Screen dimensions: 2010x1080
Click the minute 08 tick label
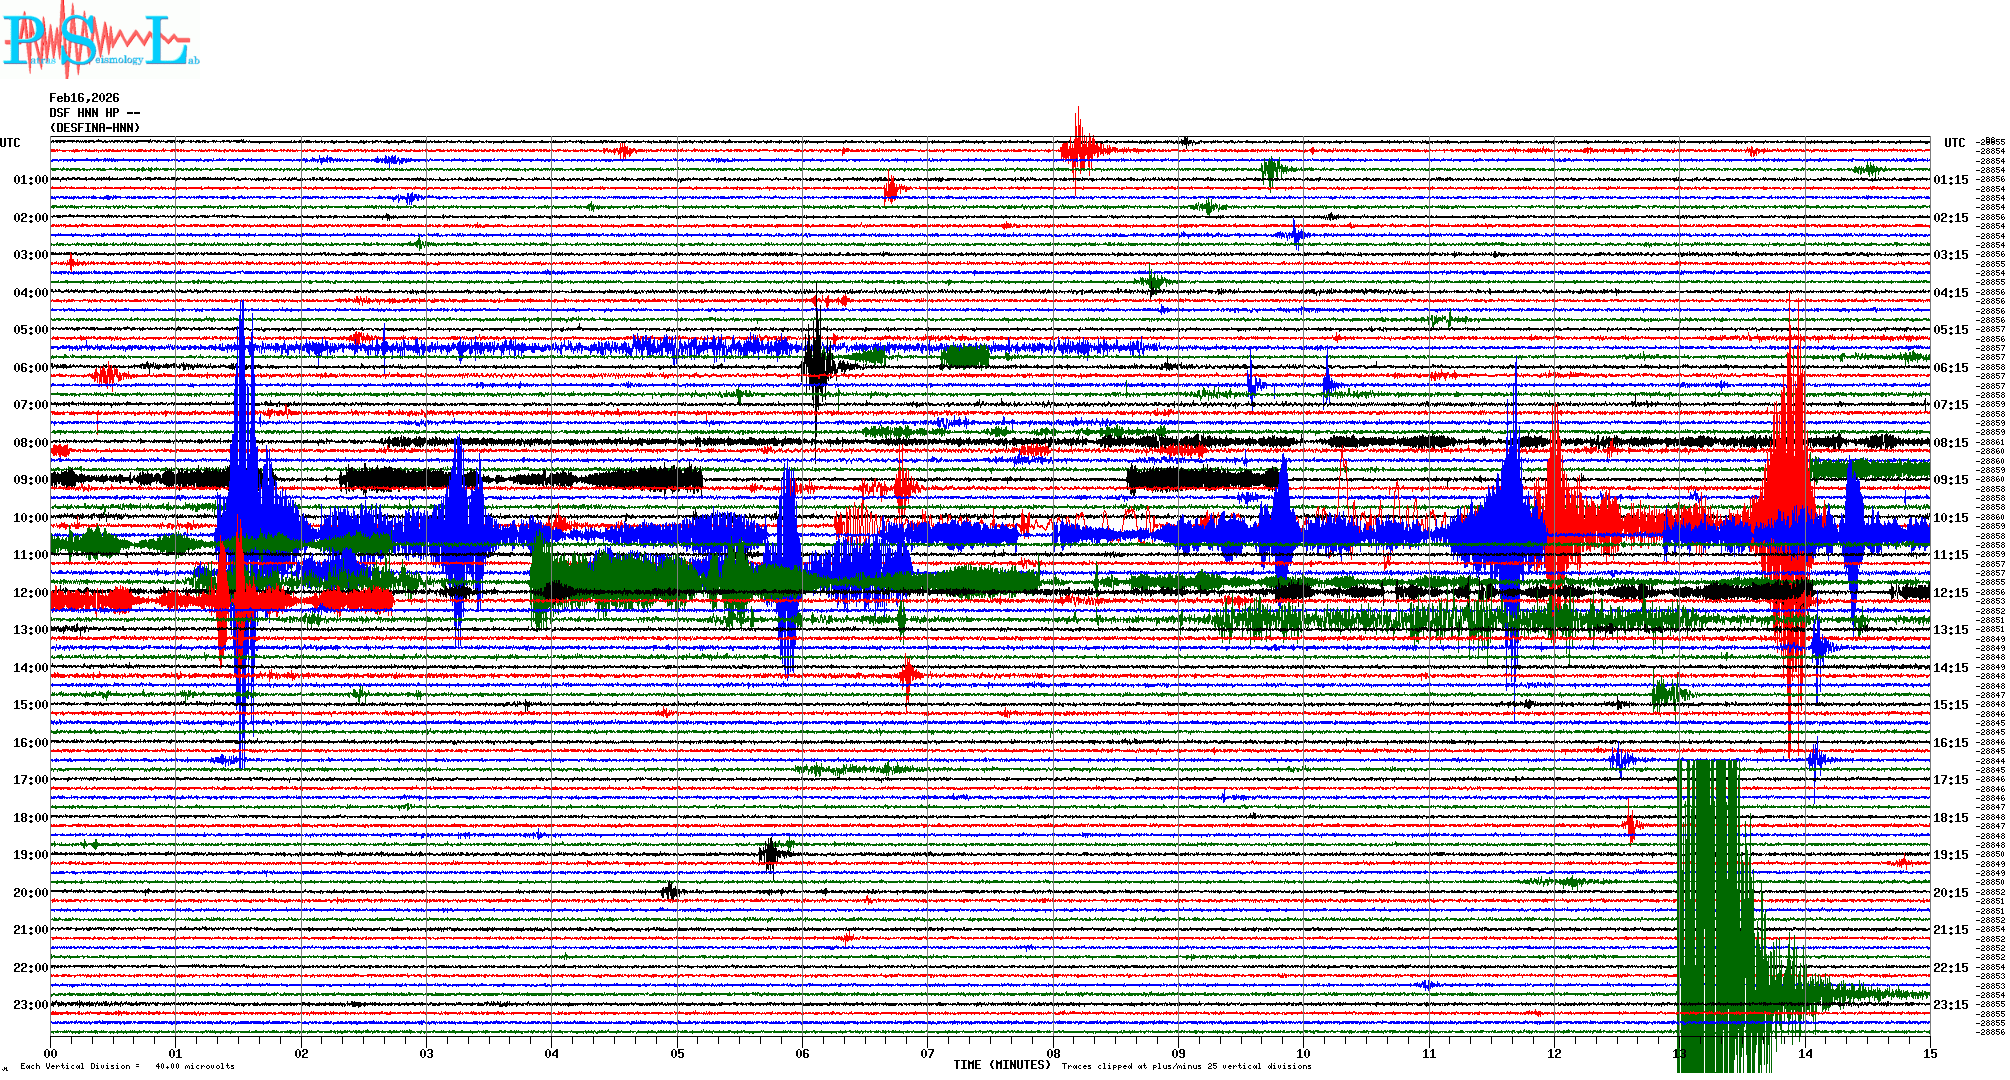(x=1053, y=1053)
